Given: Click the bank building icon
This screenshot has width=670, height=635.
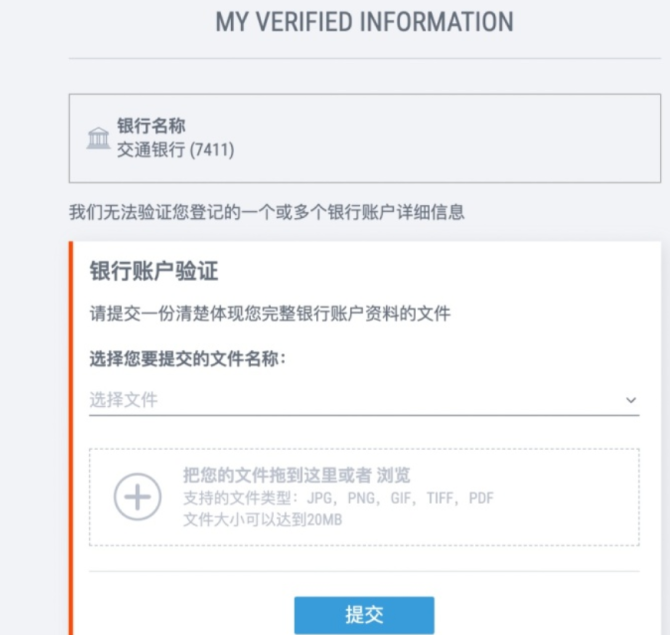Looking at the screenshot, I should tap(98, 138).
